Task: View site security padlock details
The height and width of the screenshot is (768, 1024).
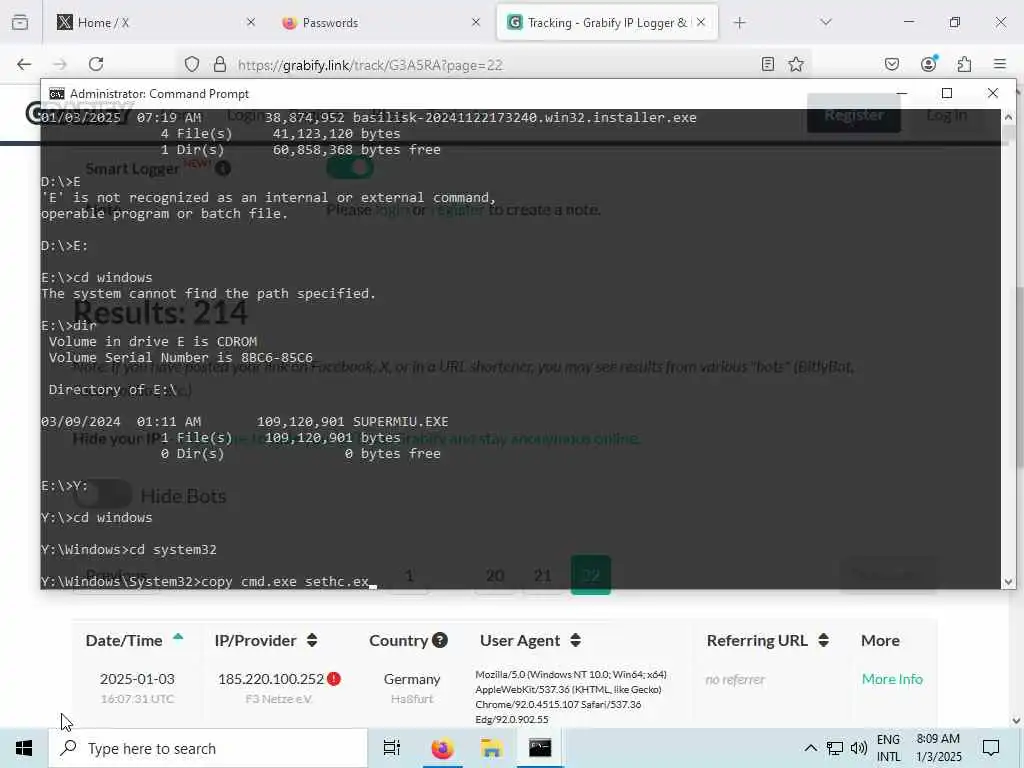Action: [220, 64]
